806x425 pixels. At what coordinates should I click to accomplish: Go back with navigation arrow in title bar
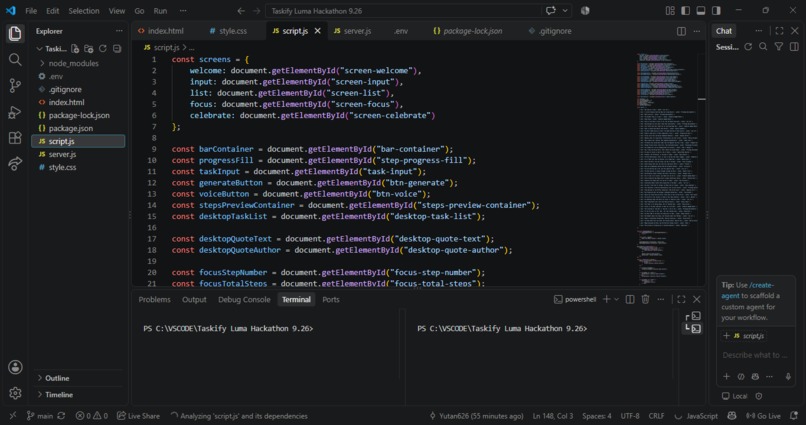coord(241,10)
